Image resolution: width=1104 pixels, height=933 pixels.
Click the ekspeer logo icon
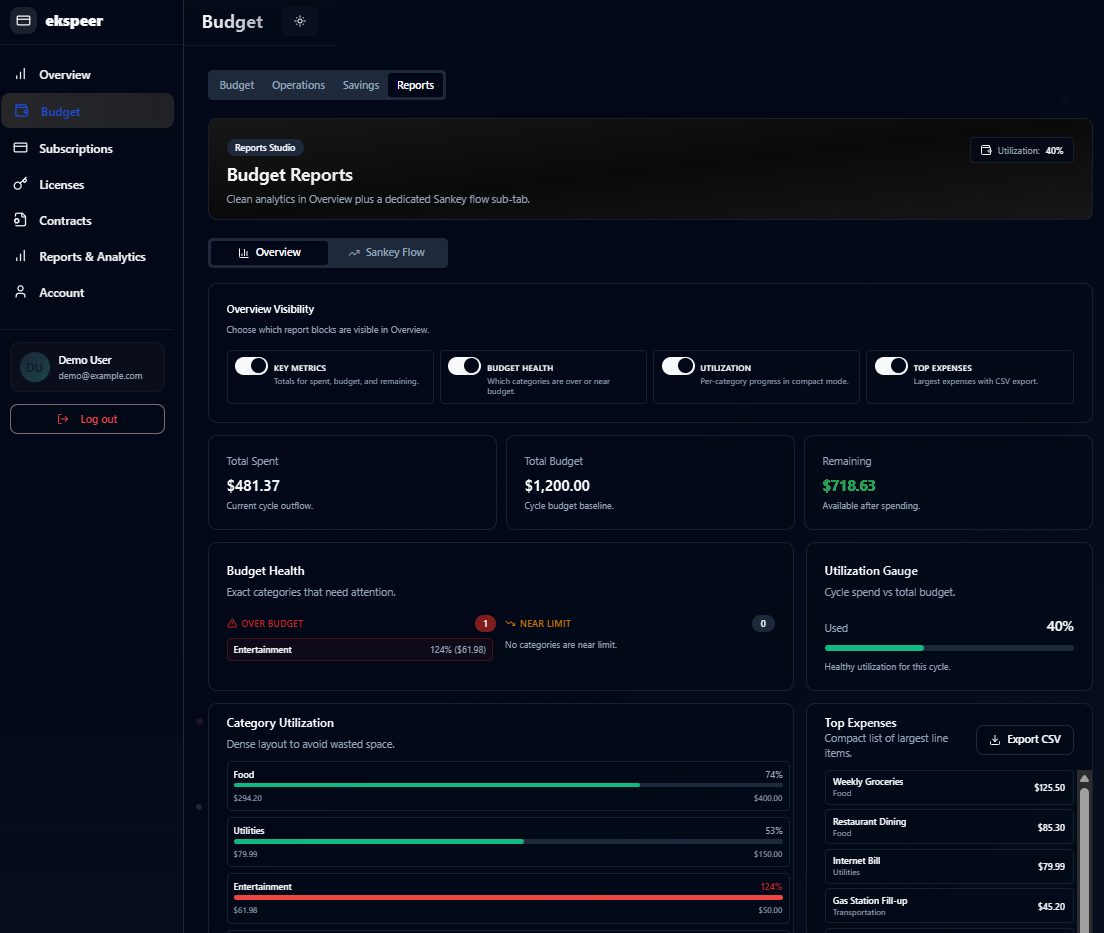click(23, 21)
